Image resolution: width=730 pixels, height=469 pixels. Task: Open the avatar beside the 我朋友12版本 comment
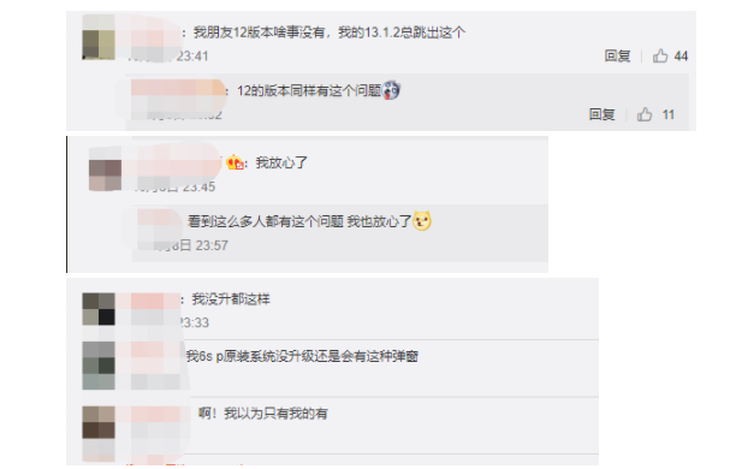[x=98, y=38]
